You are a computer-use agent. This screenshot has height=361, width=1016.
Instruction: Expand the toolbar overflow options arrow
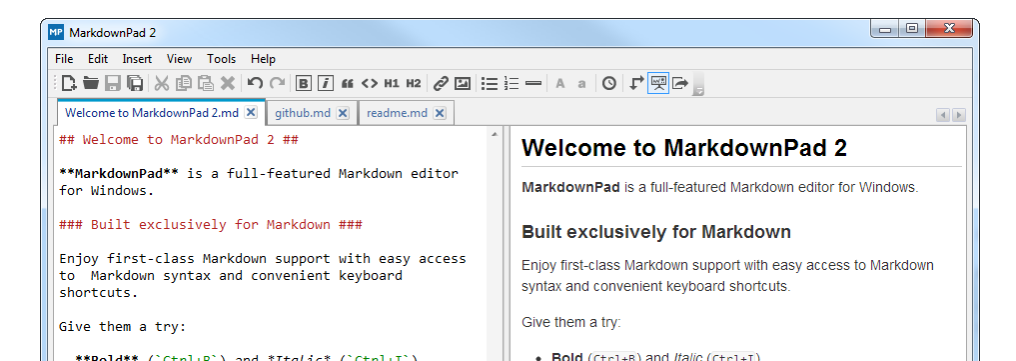698,85
